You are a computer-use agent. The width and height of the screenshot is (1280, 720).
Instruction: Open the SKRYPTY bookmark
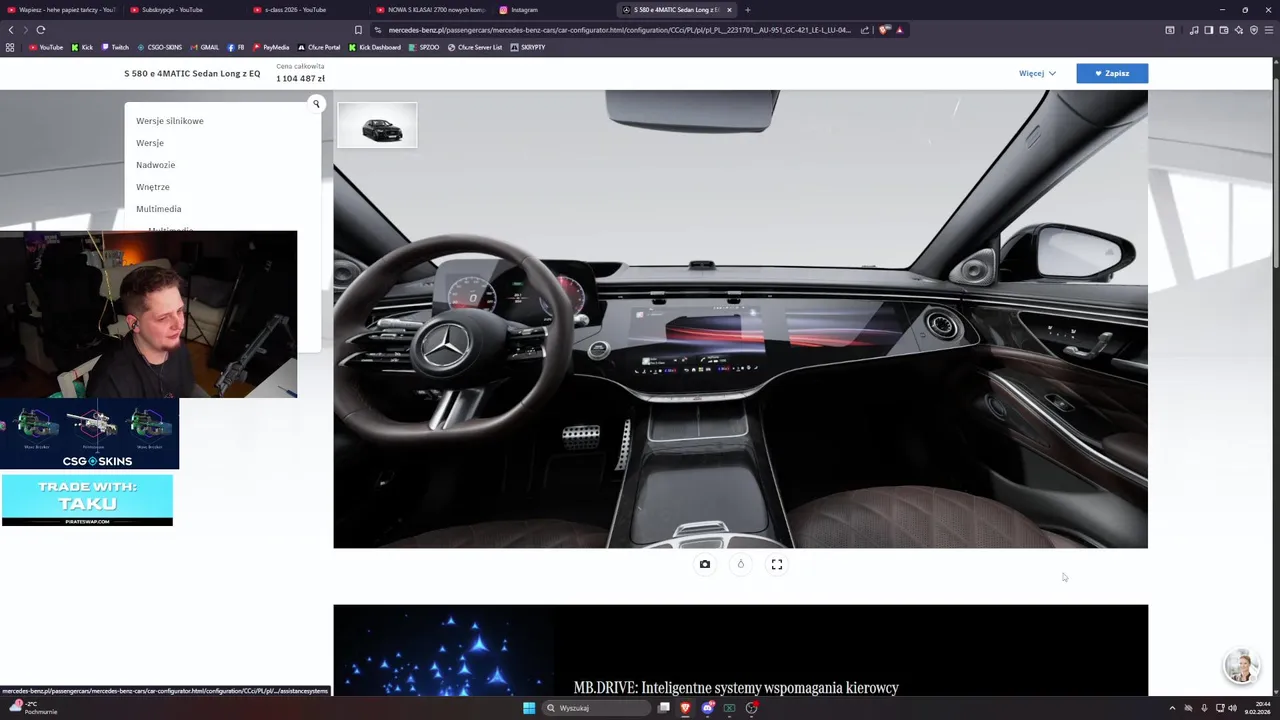coord(528,47)
